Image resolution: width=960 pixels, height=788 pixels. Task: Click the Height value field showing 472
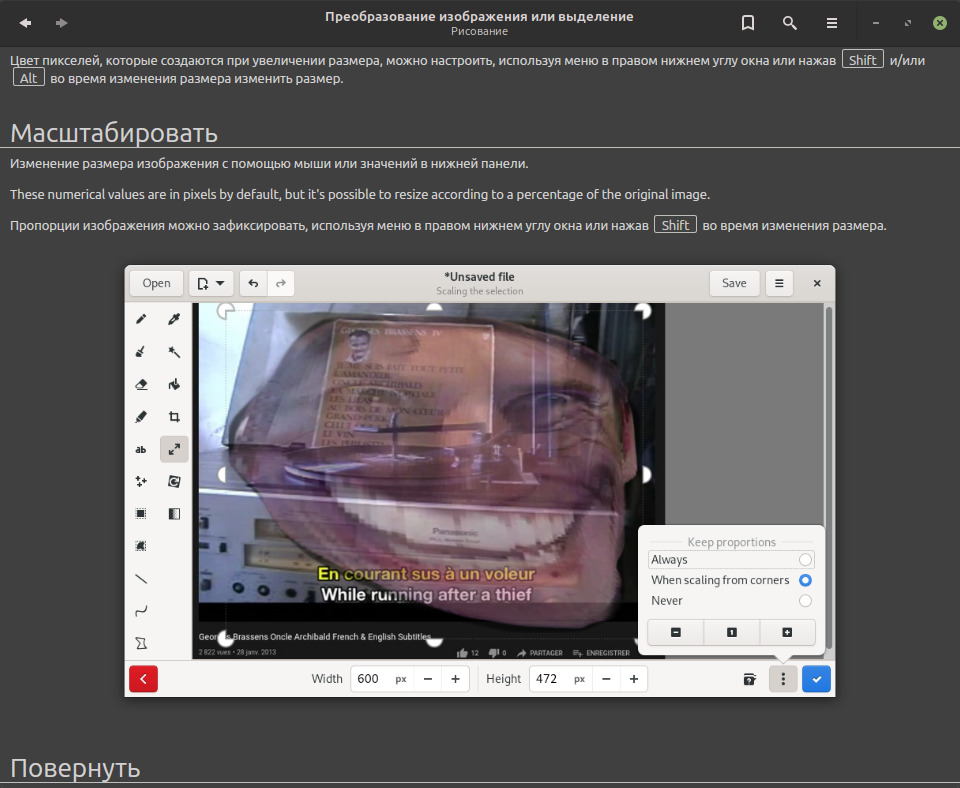(548, 679)
